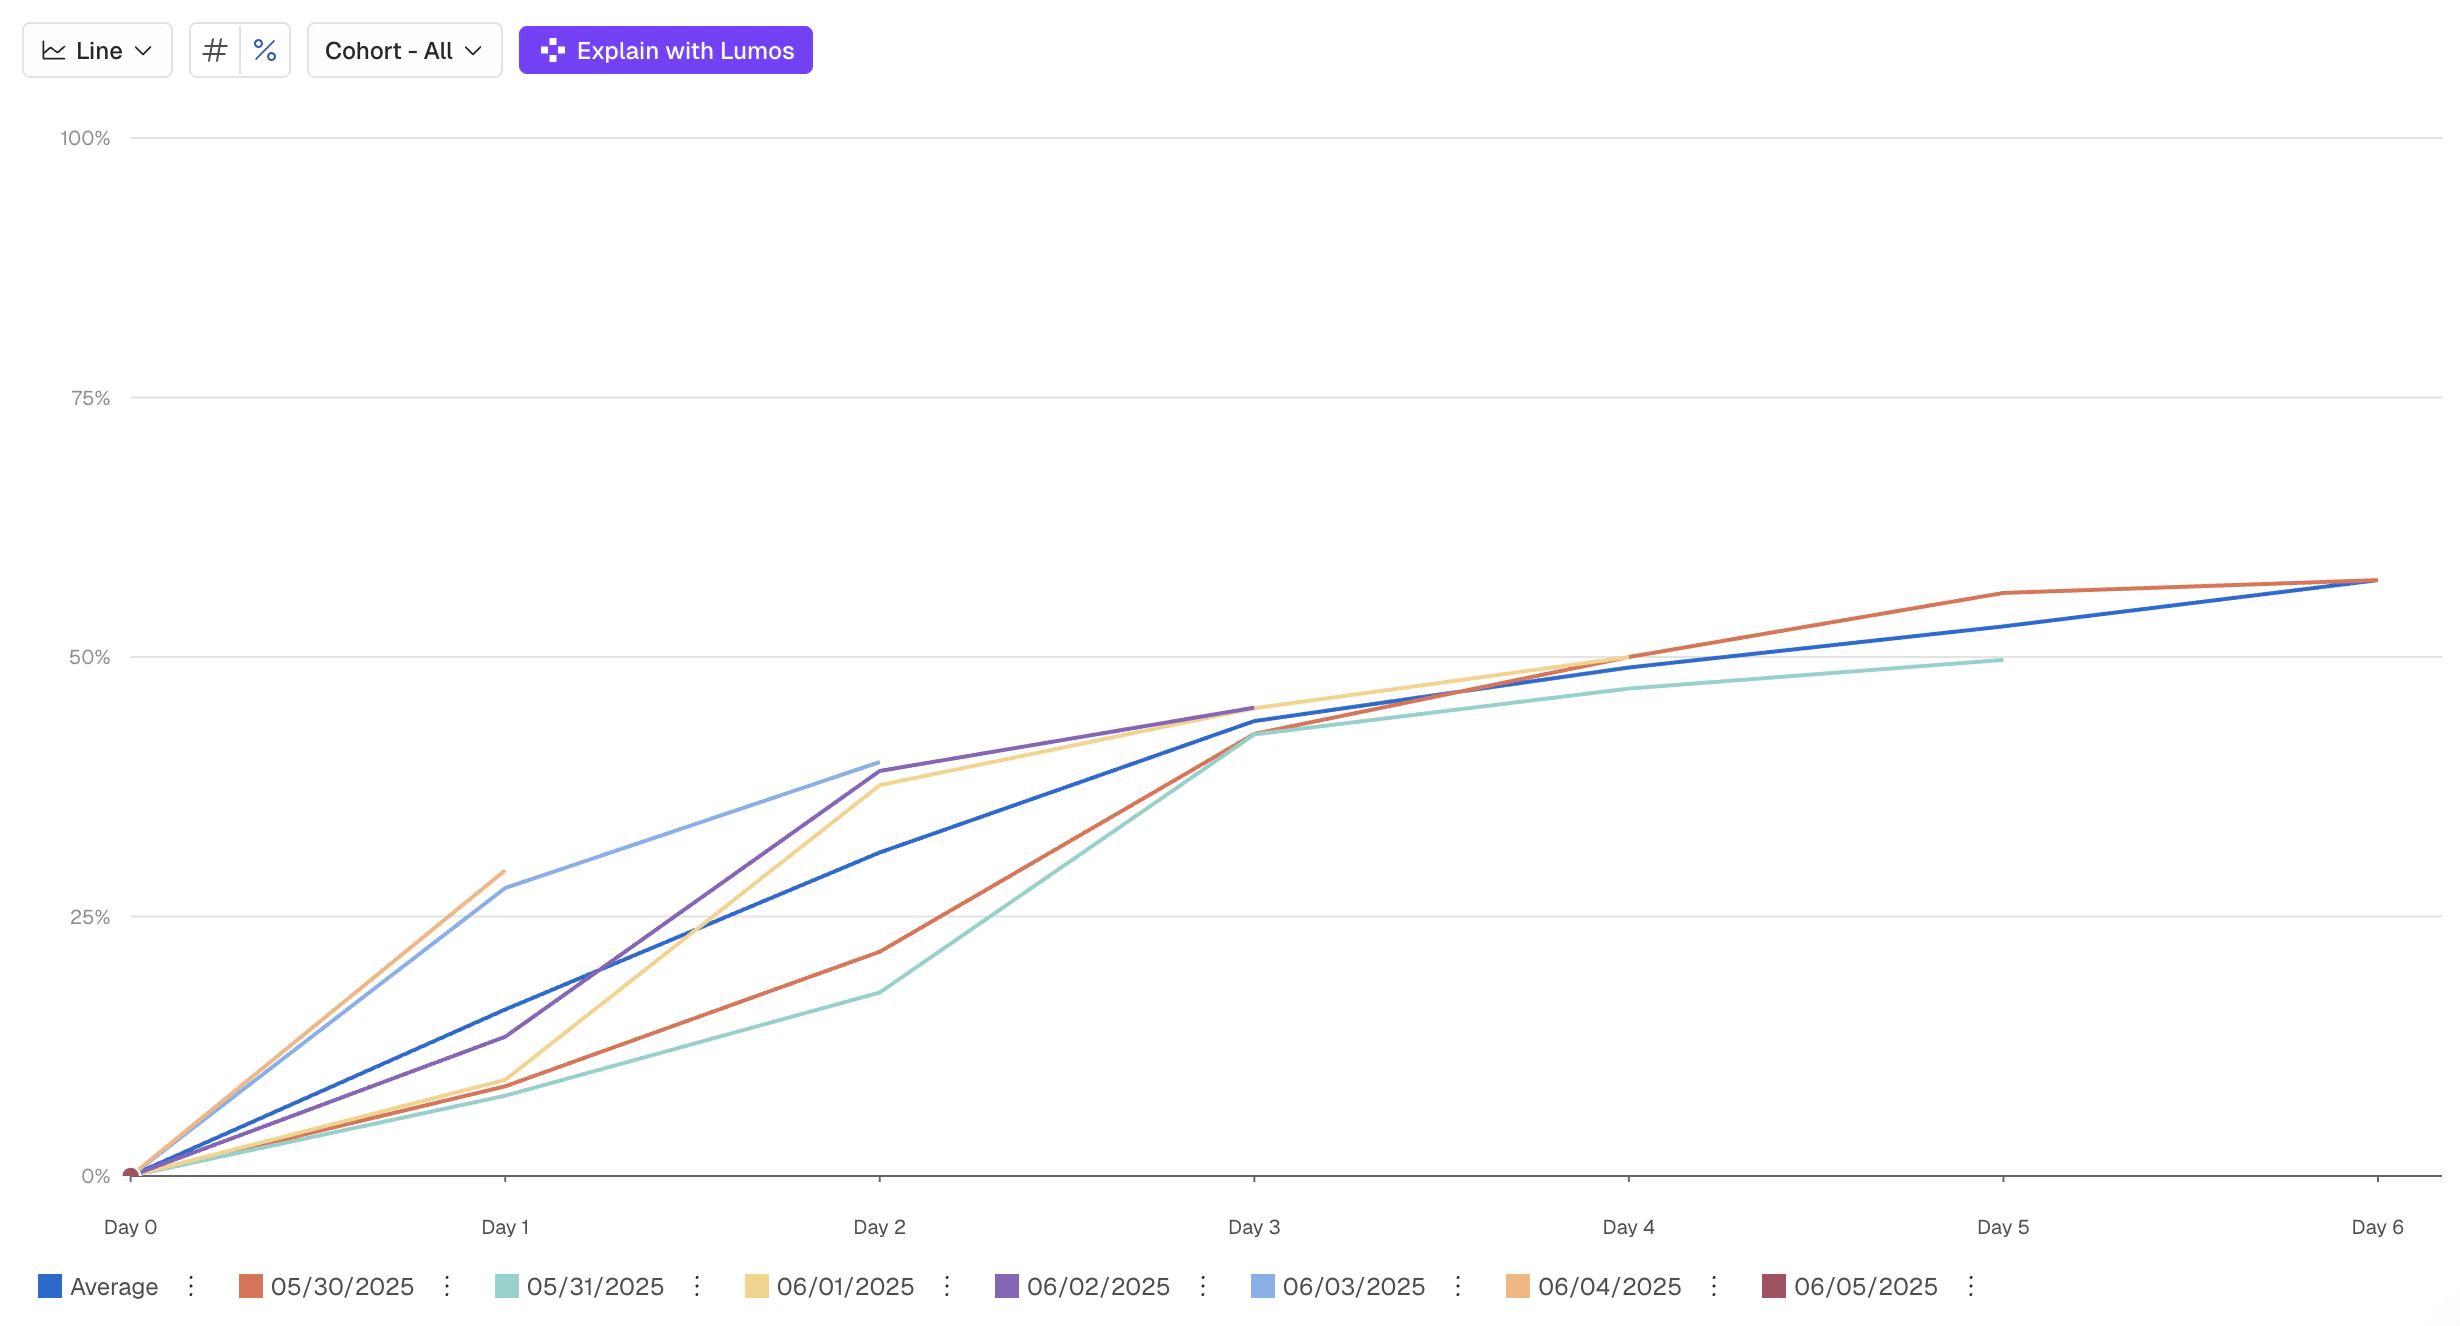This screenshot has height=1326, width=2460.
Task: Open kebab menu for 06/03/2025 cohort
Action: click(x=1458, y=1286)
